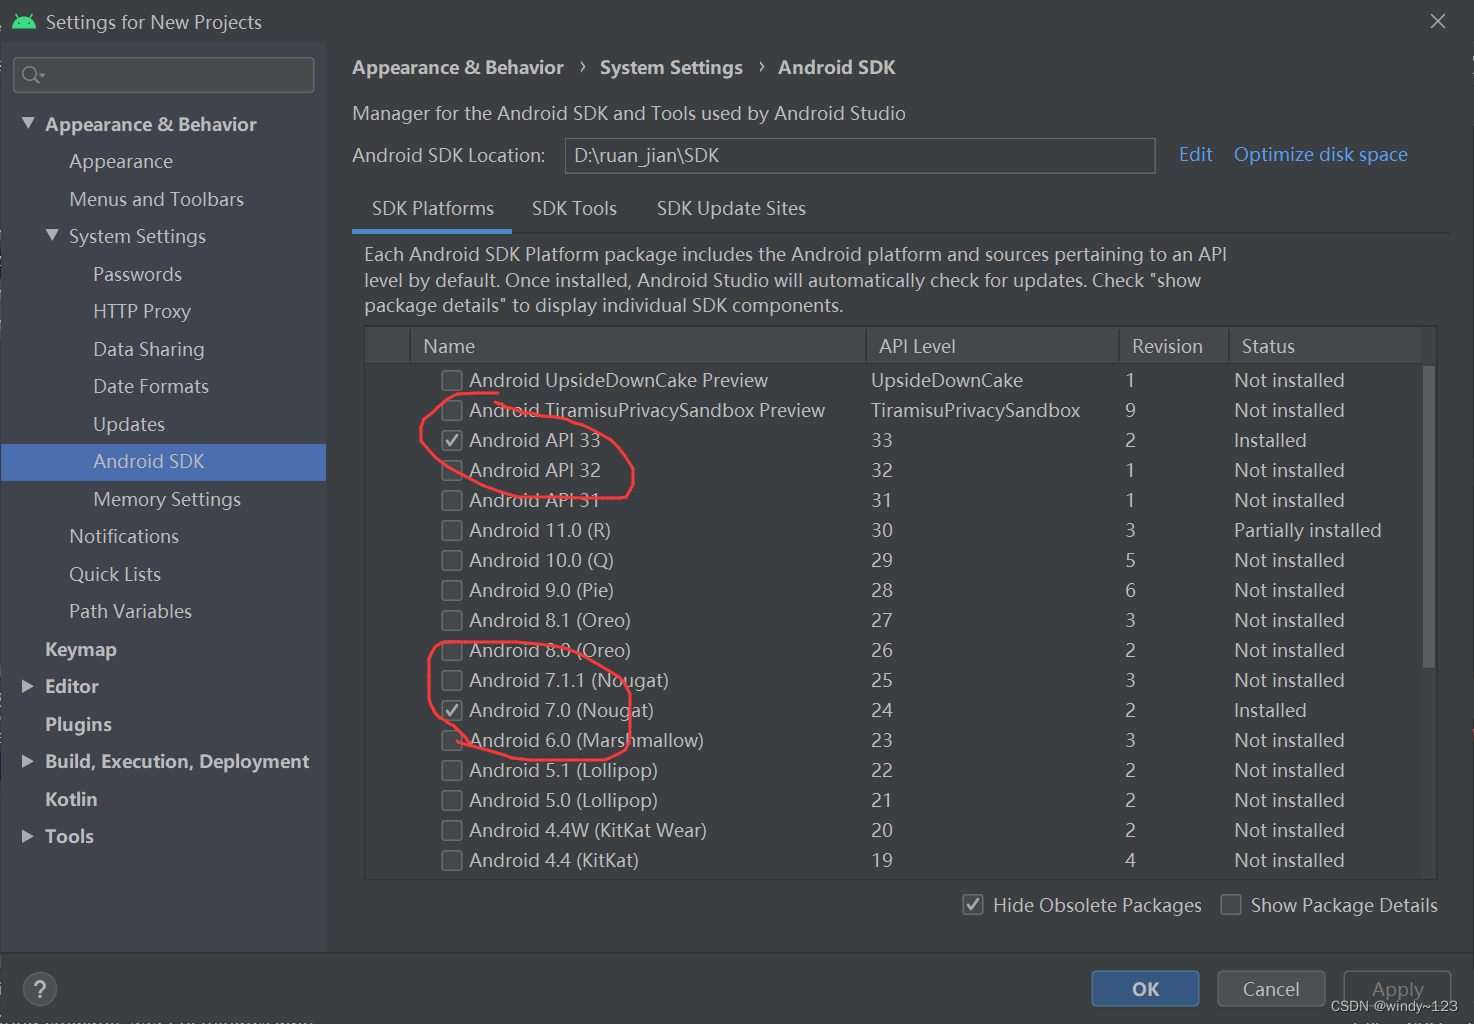Expand the Editor section
This screenshot has width=1474, height=1024.
(27, 686)
